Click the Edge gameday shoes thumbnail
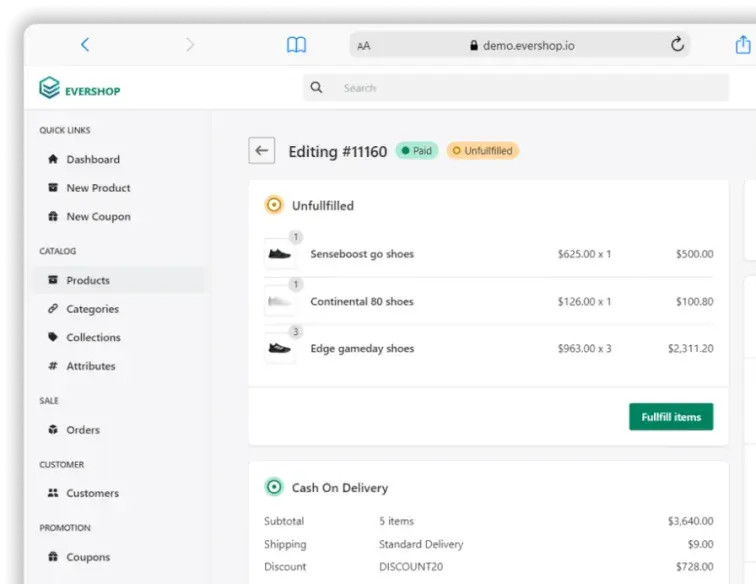Image resolution: width=756 pixels, height=584 pixels. 280,348
